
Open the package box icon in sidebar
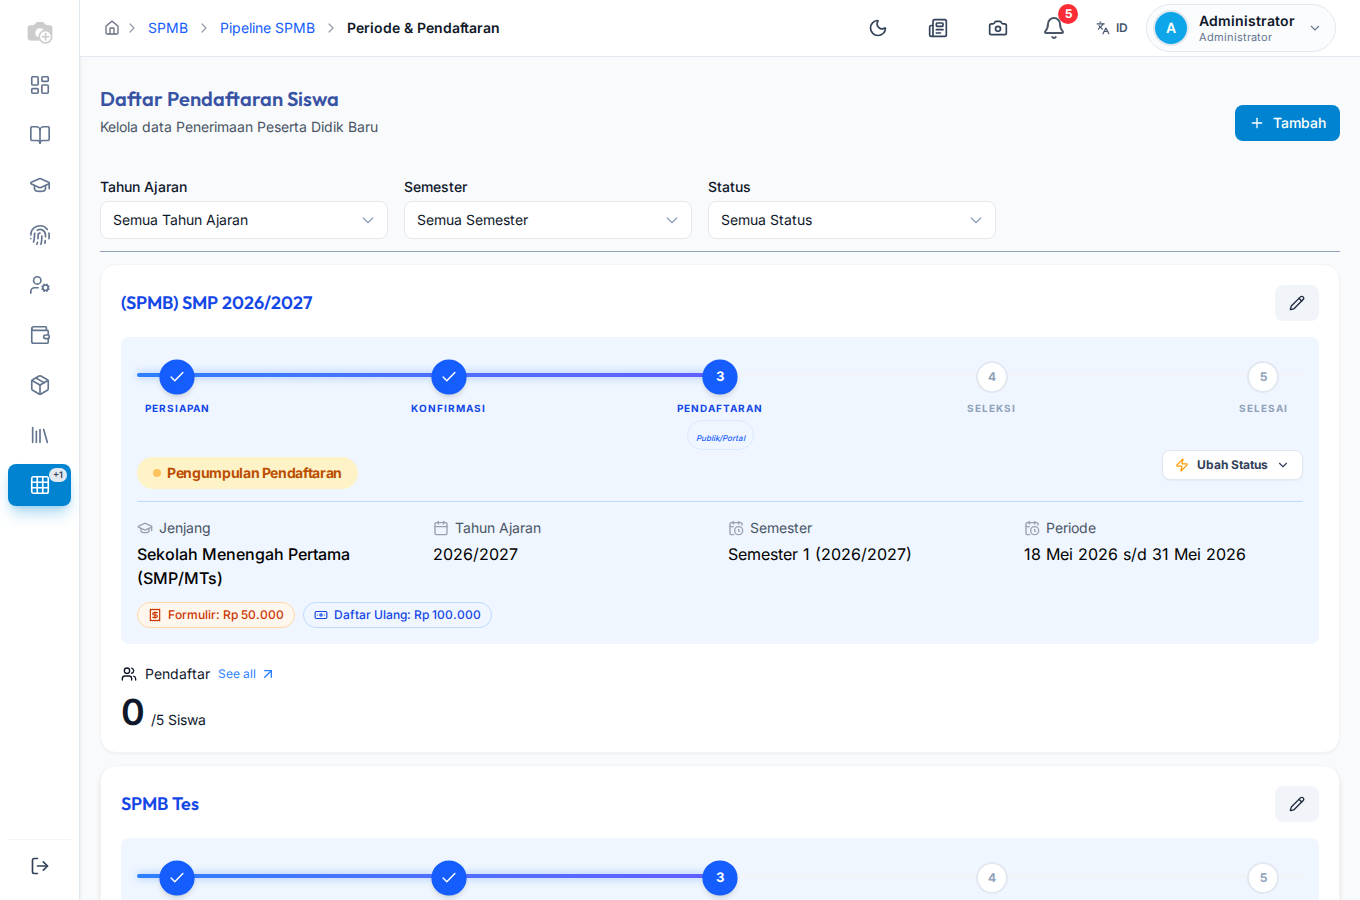(40, 385)
